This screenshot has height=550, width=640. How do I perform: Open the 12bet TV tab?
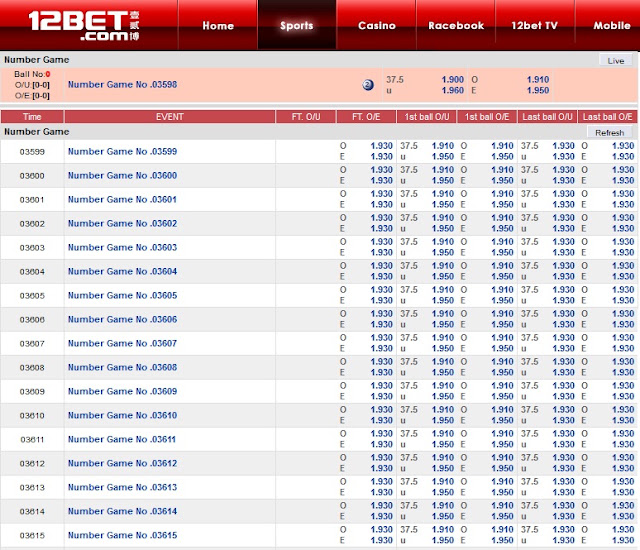pos(534,25)
